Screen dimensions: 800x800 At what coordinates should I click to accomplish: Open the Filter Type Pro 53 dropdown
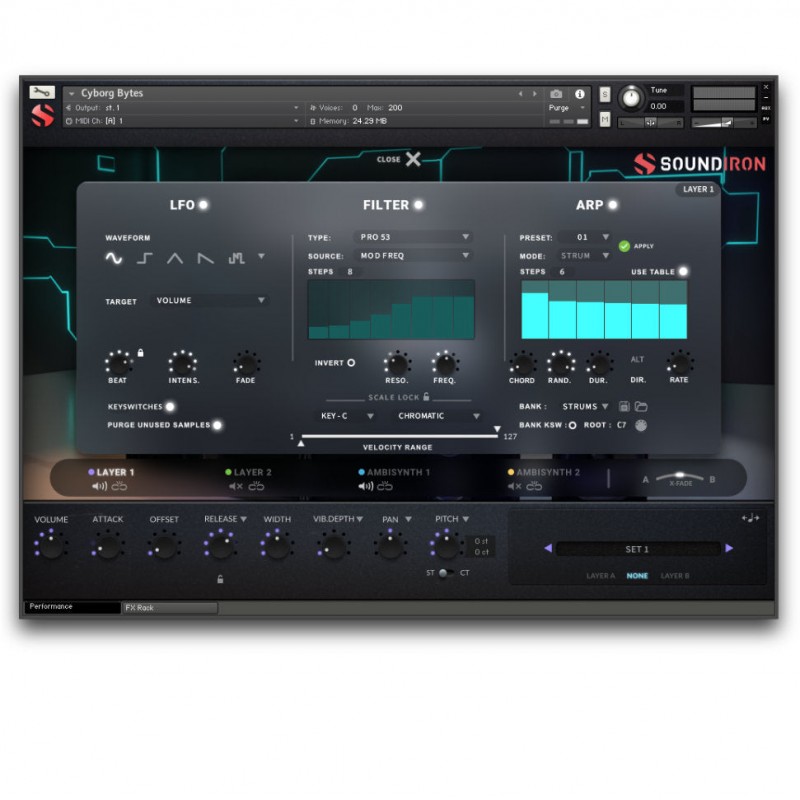pos(413,238)
